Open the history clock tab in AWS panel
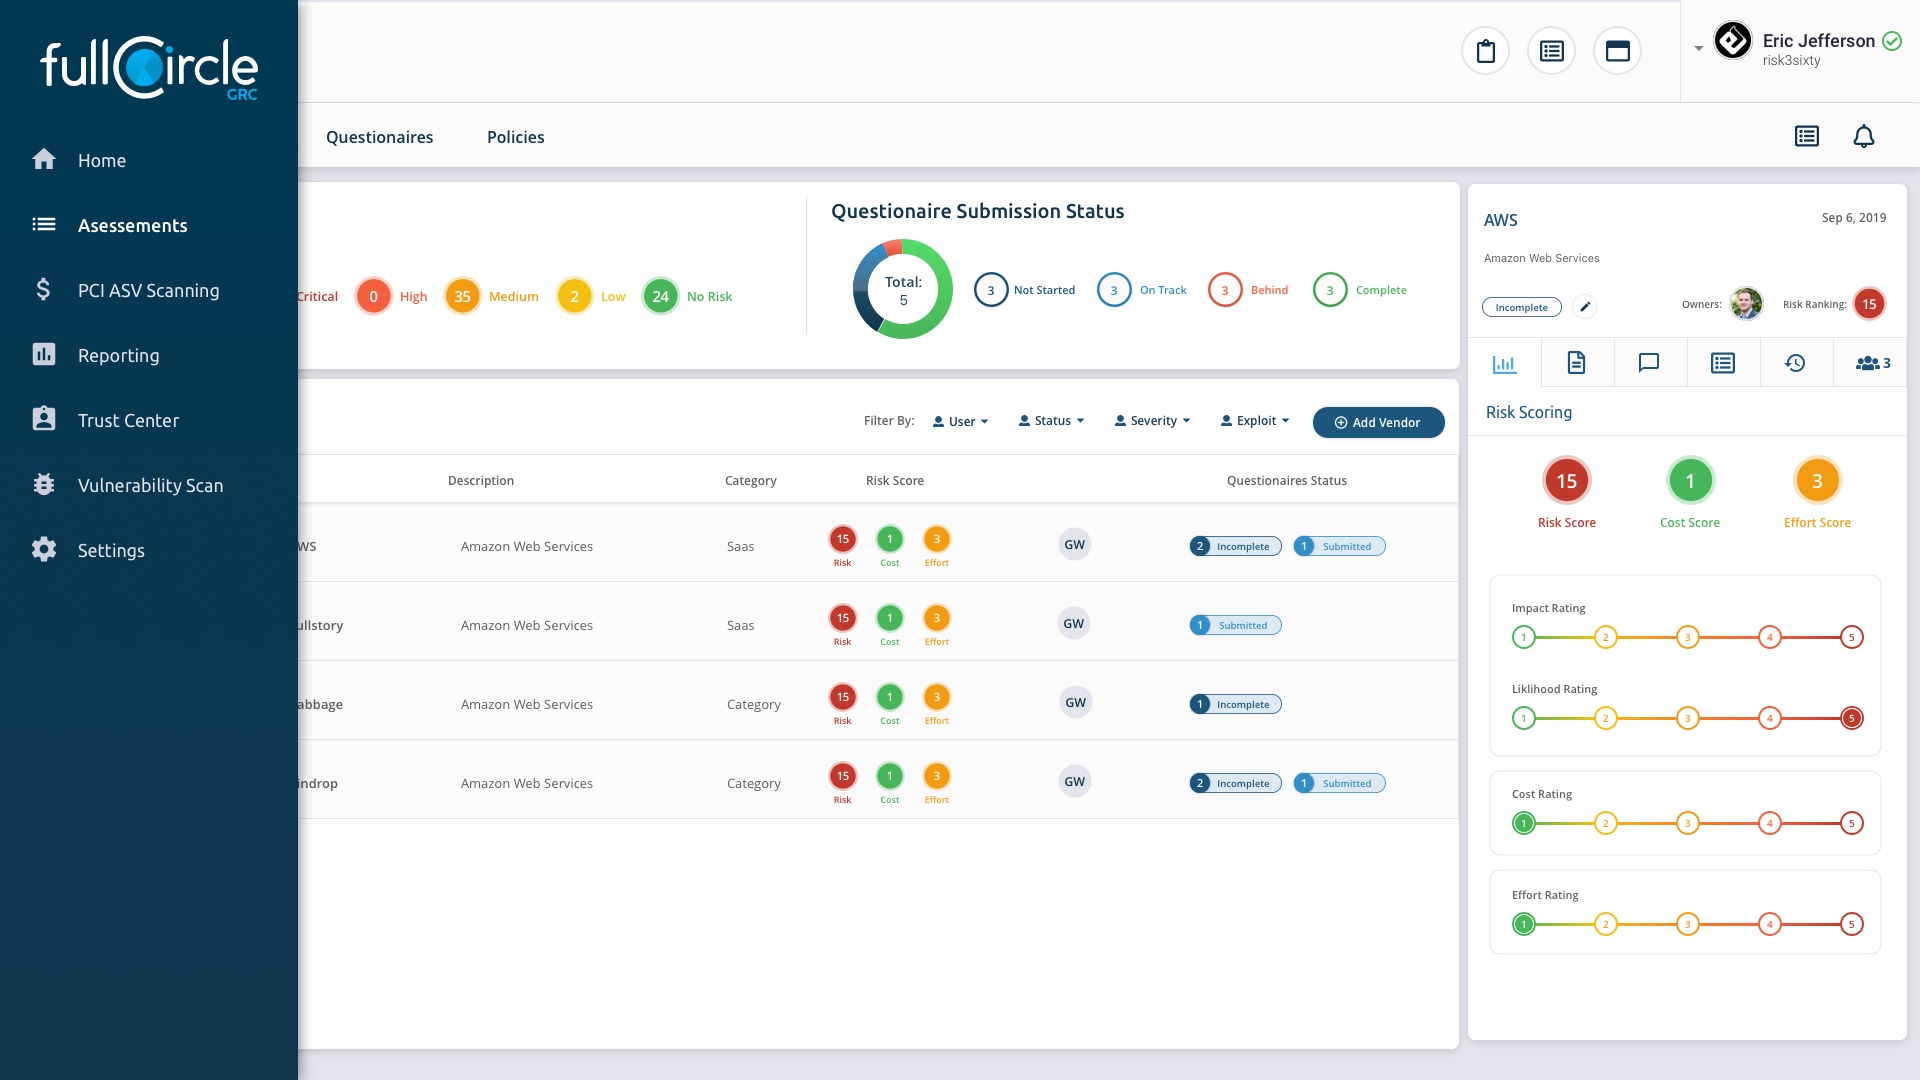This screenshot has width=1920, height=1080. click(1795, 363)
